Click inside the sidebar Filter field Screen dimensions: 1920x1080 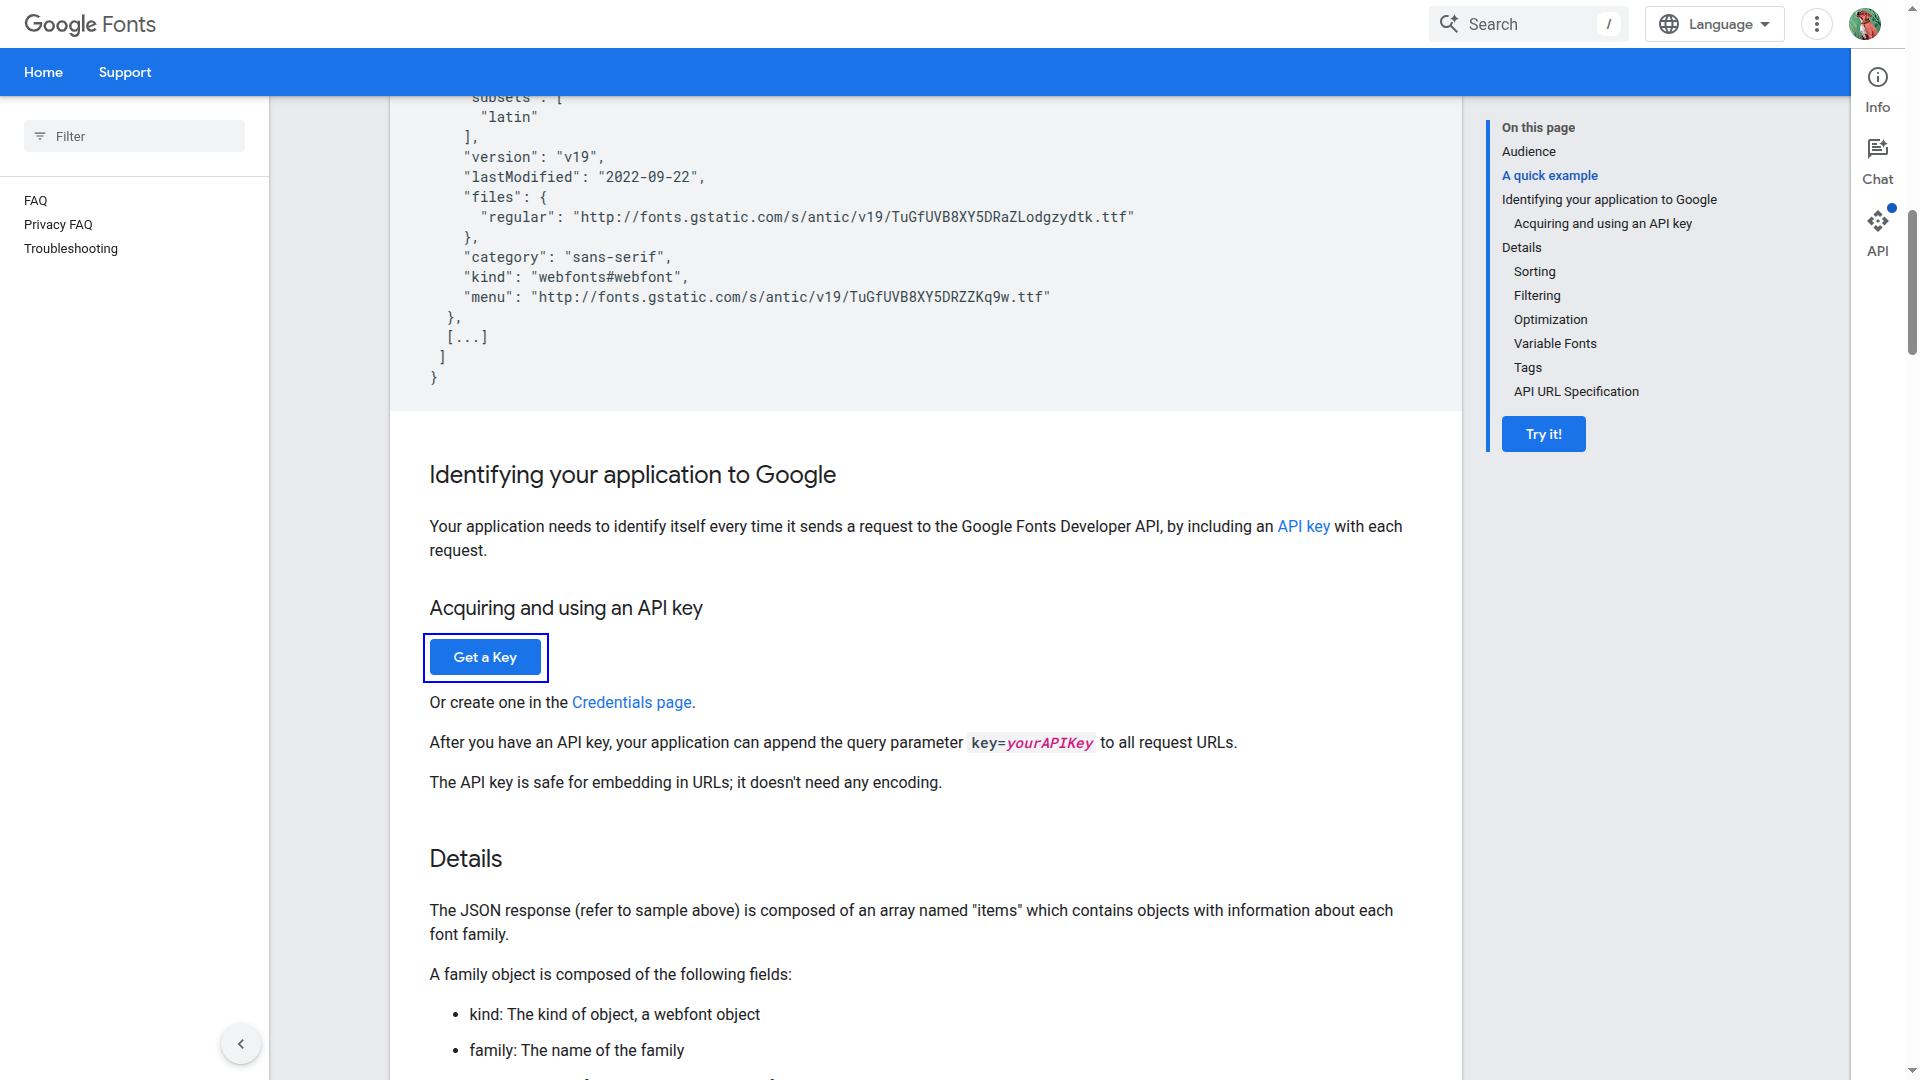click(134, 136)
